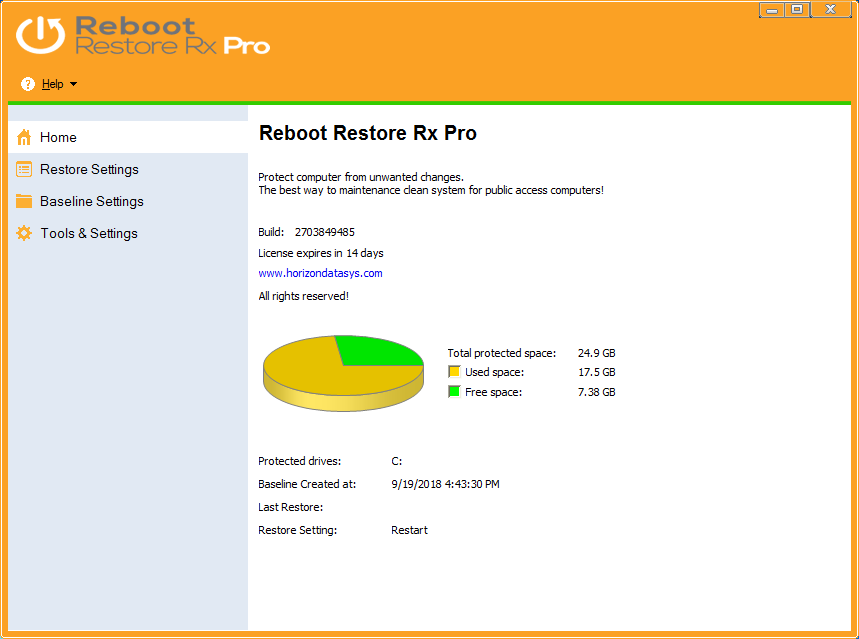Click the 'All rights reserved!' text
859x639 pixels.
[x=303, y=296]
